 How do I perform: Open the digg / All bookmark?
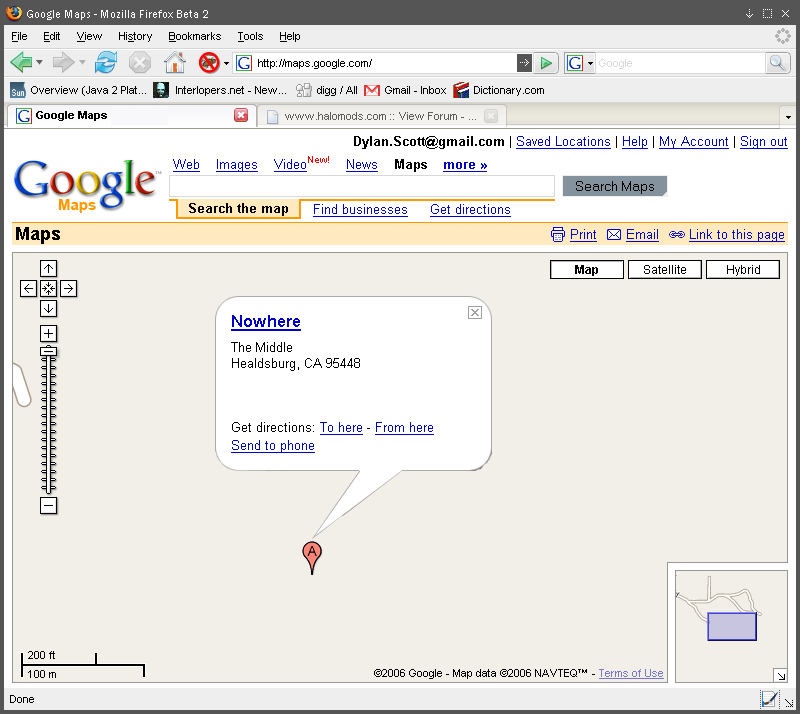(327, 90)
